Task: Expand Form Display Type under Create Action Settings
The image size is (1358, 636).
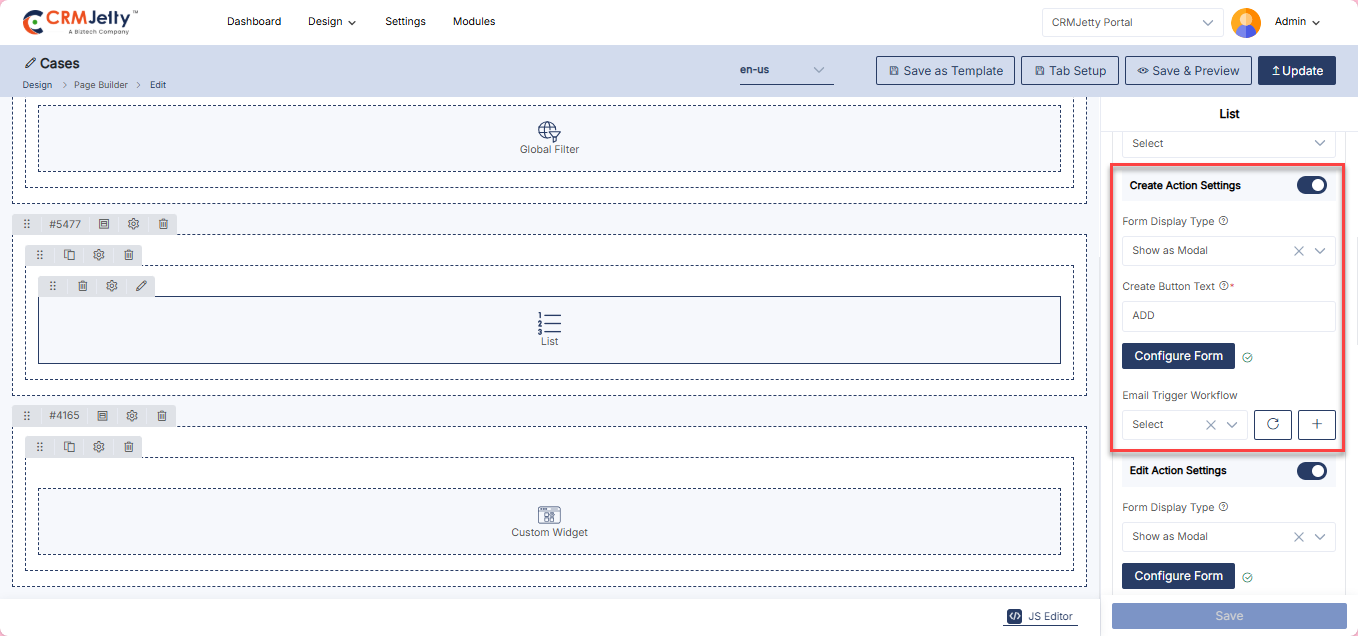Action: pyautogui.click(x=1320, y=251)
